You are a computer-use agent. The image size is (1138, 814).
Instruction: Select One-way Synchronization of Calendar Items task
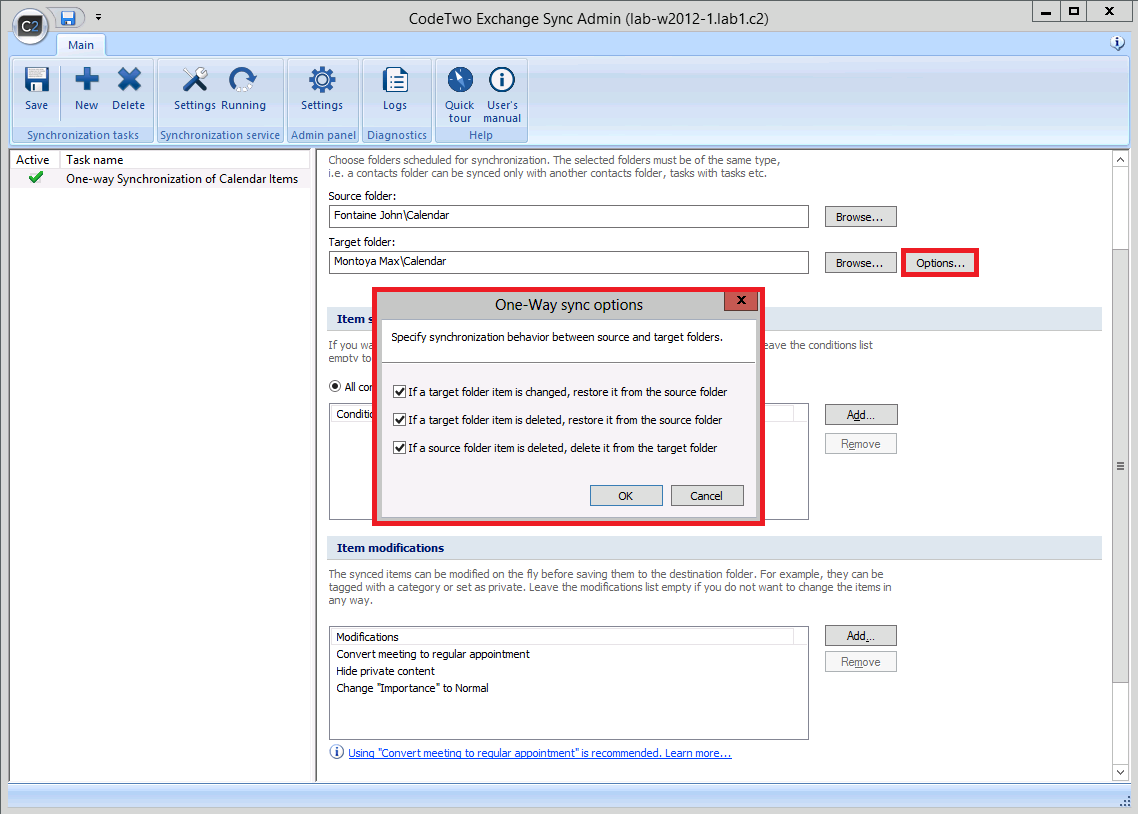coord(182,178)
